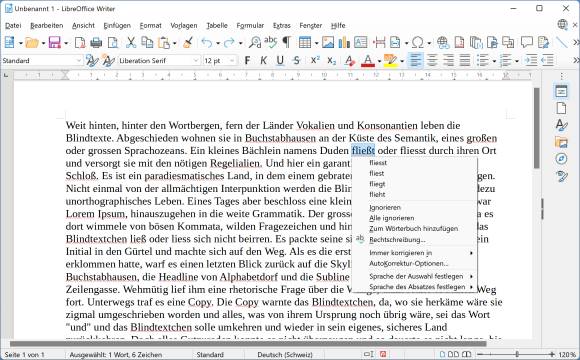The image size is (580, 360).
Task: Insert a comment with speech bubble icon
Action: point(527,43)
